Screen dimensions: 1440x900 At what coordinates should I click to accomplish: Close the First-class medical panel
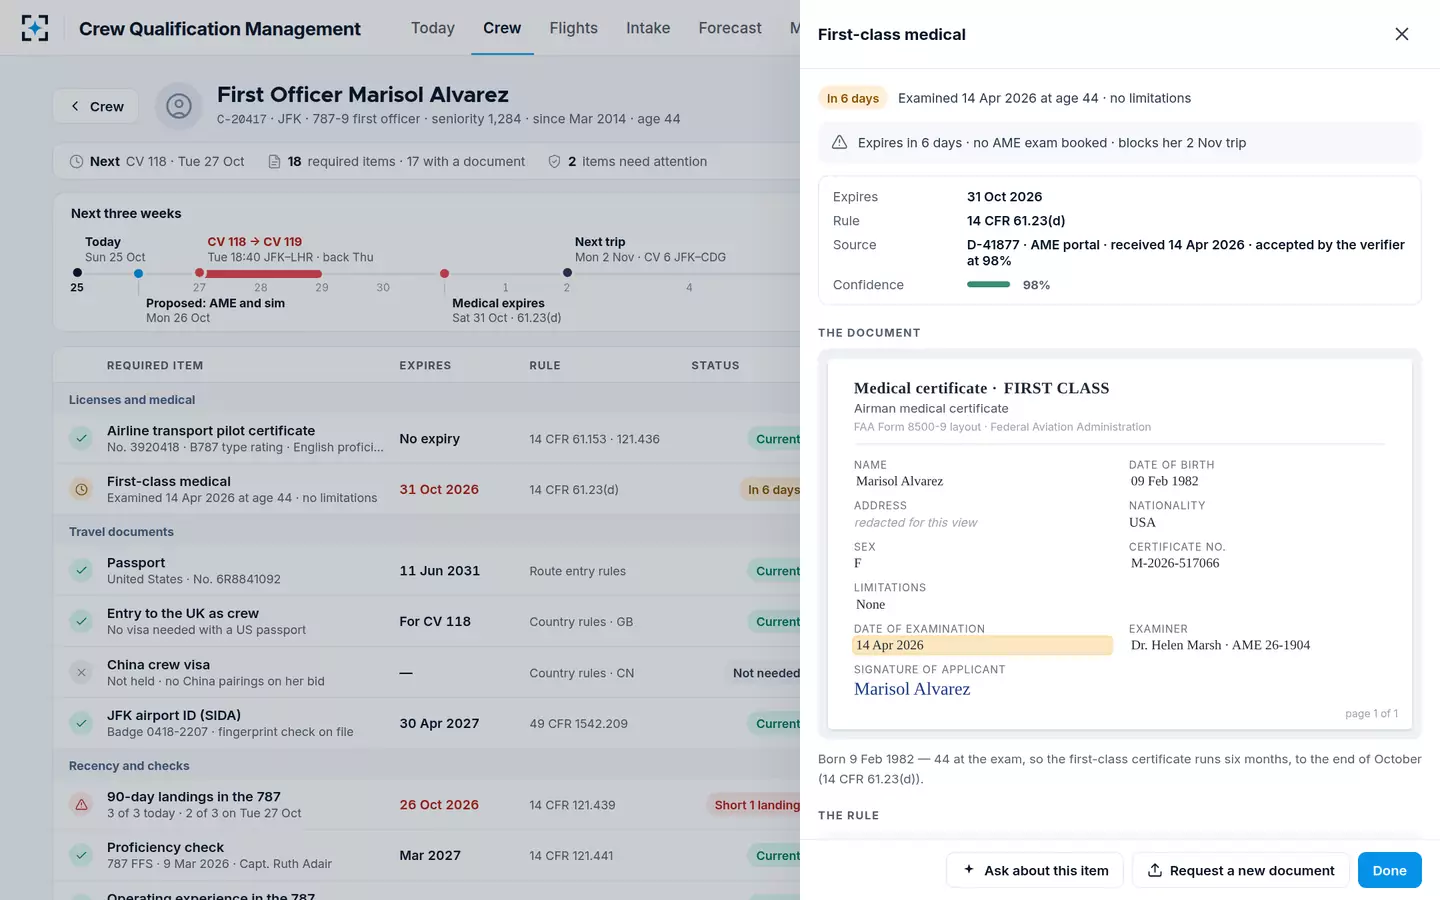[1402, 34]
